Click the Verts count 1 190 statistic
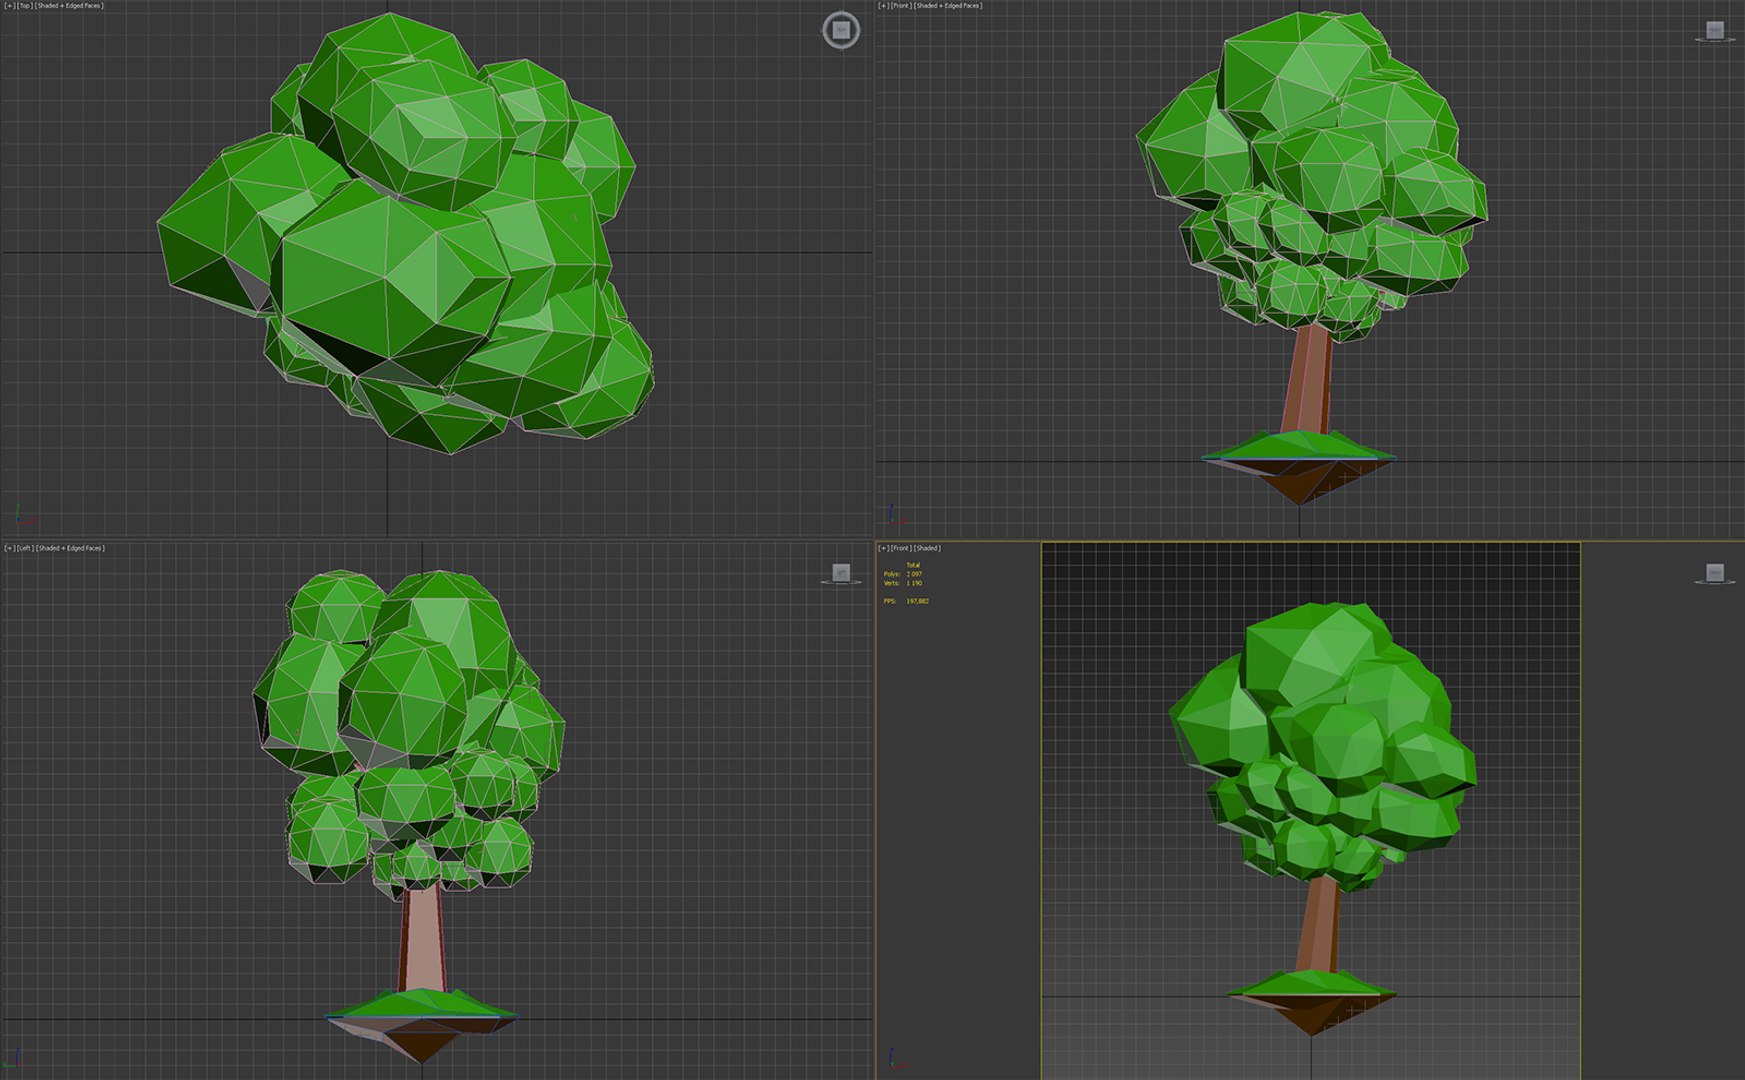Image resolution: width=1745 pixels, height=1080 pixels. (903, 583)
